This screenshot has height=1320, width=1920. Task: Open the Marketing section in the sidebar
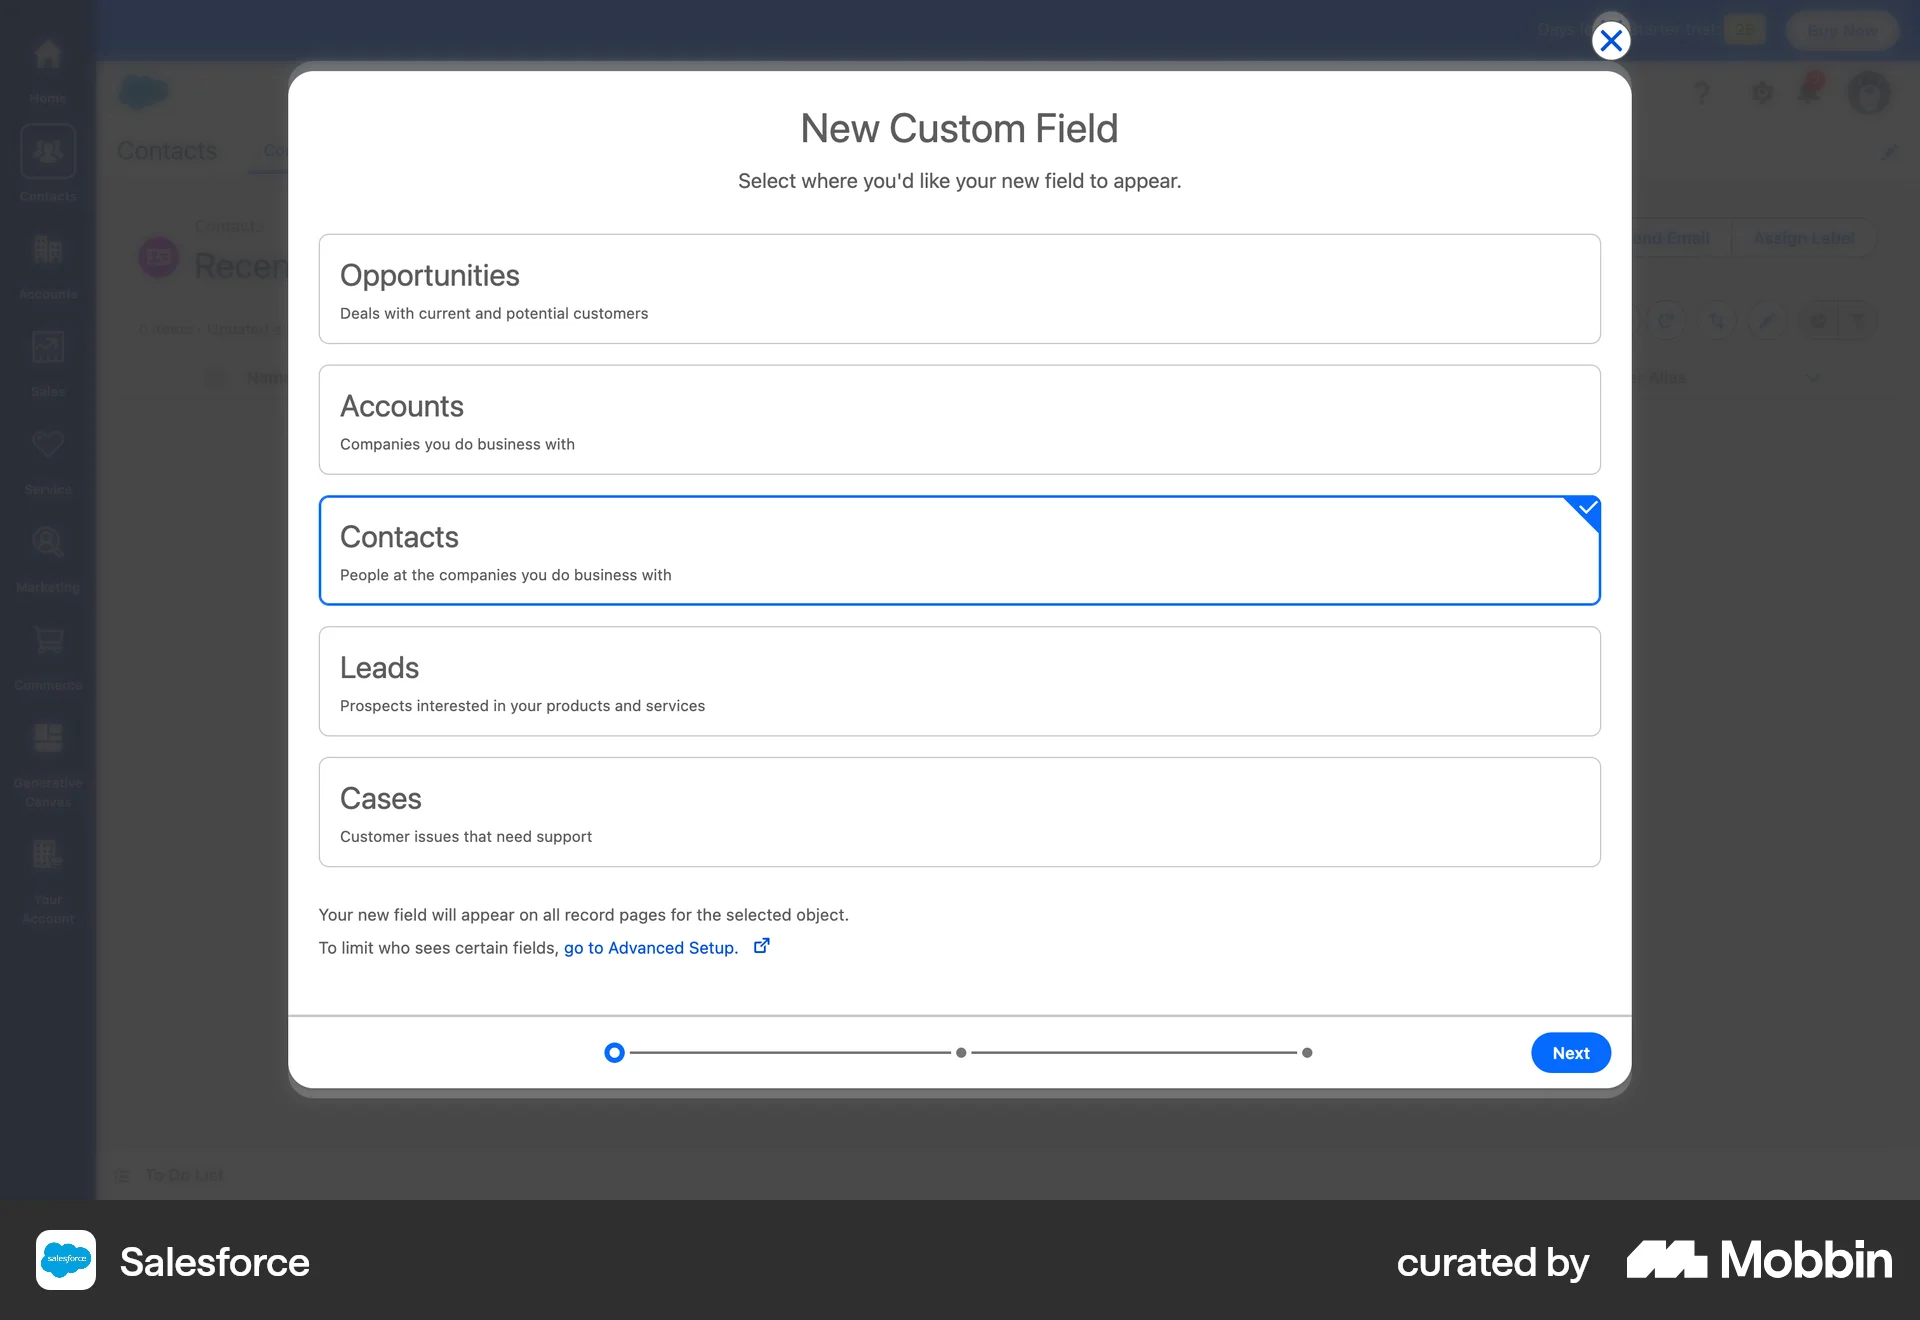point(47,551)
